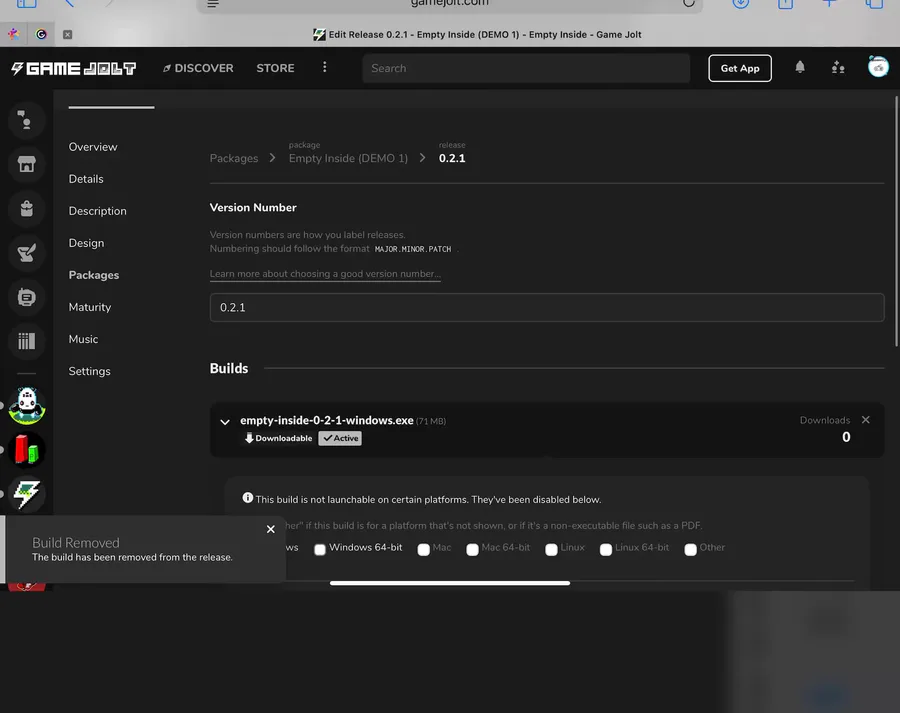Open the grid playlists sidebar icon
This screenshot has height=713, width=900.
tap(26, 341)
